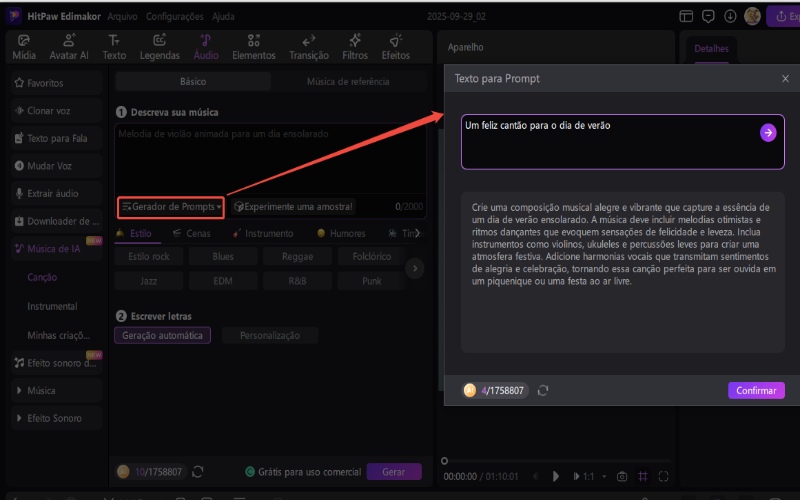
Task: Open the Filtros filters panel
Action: pos(355,47)
